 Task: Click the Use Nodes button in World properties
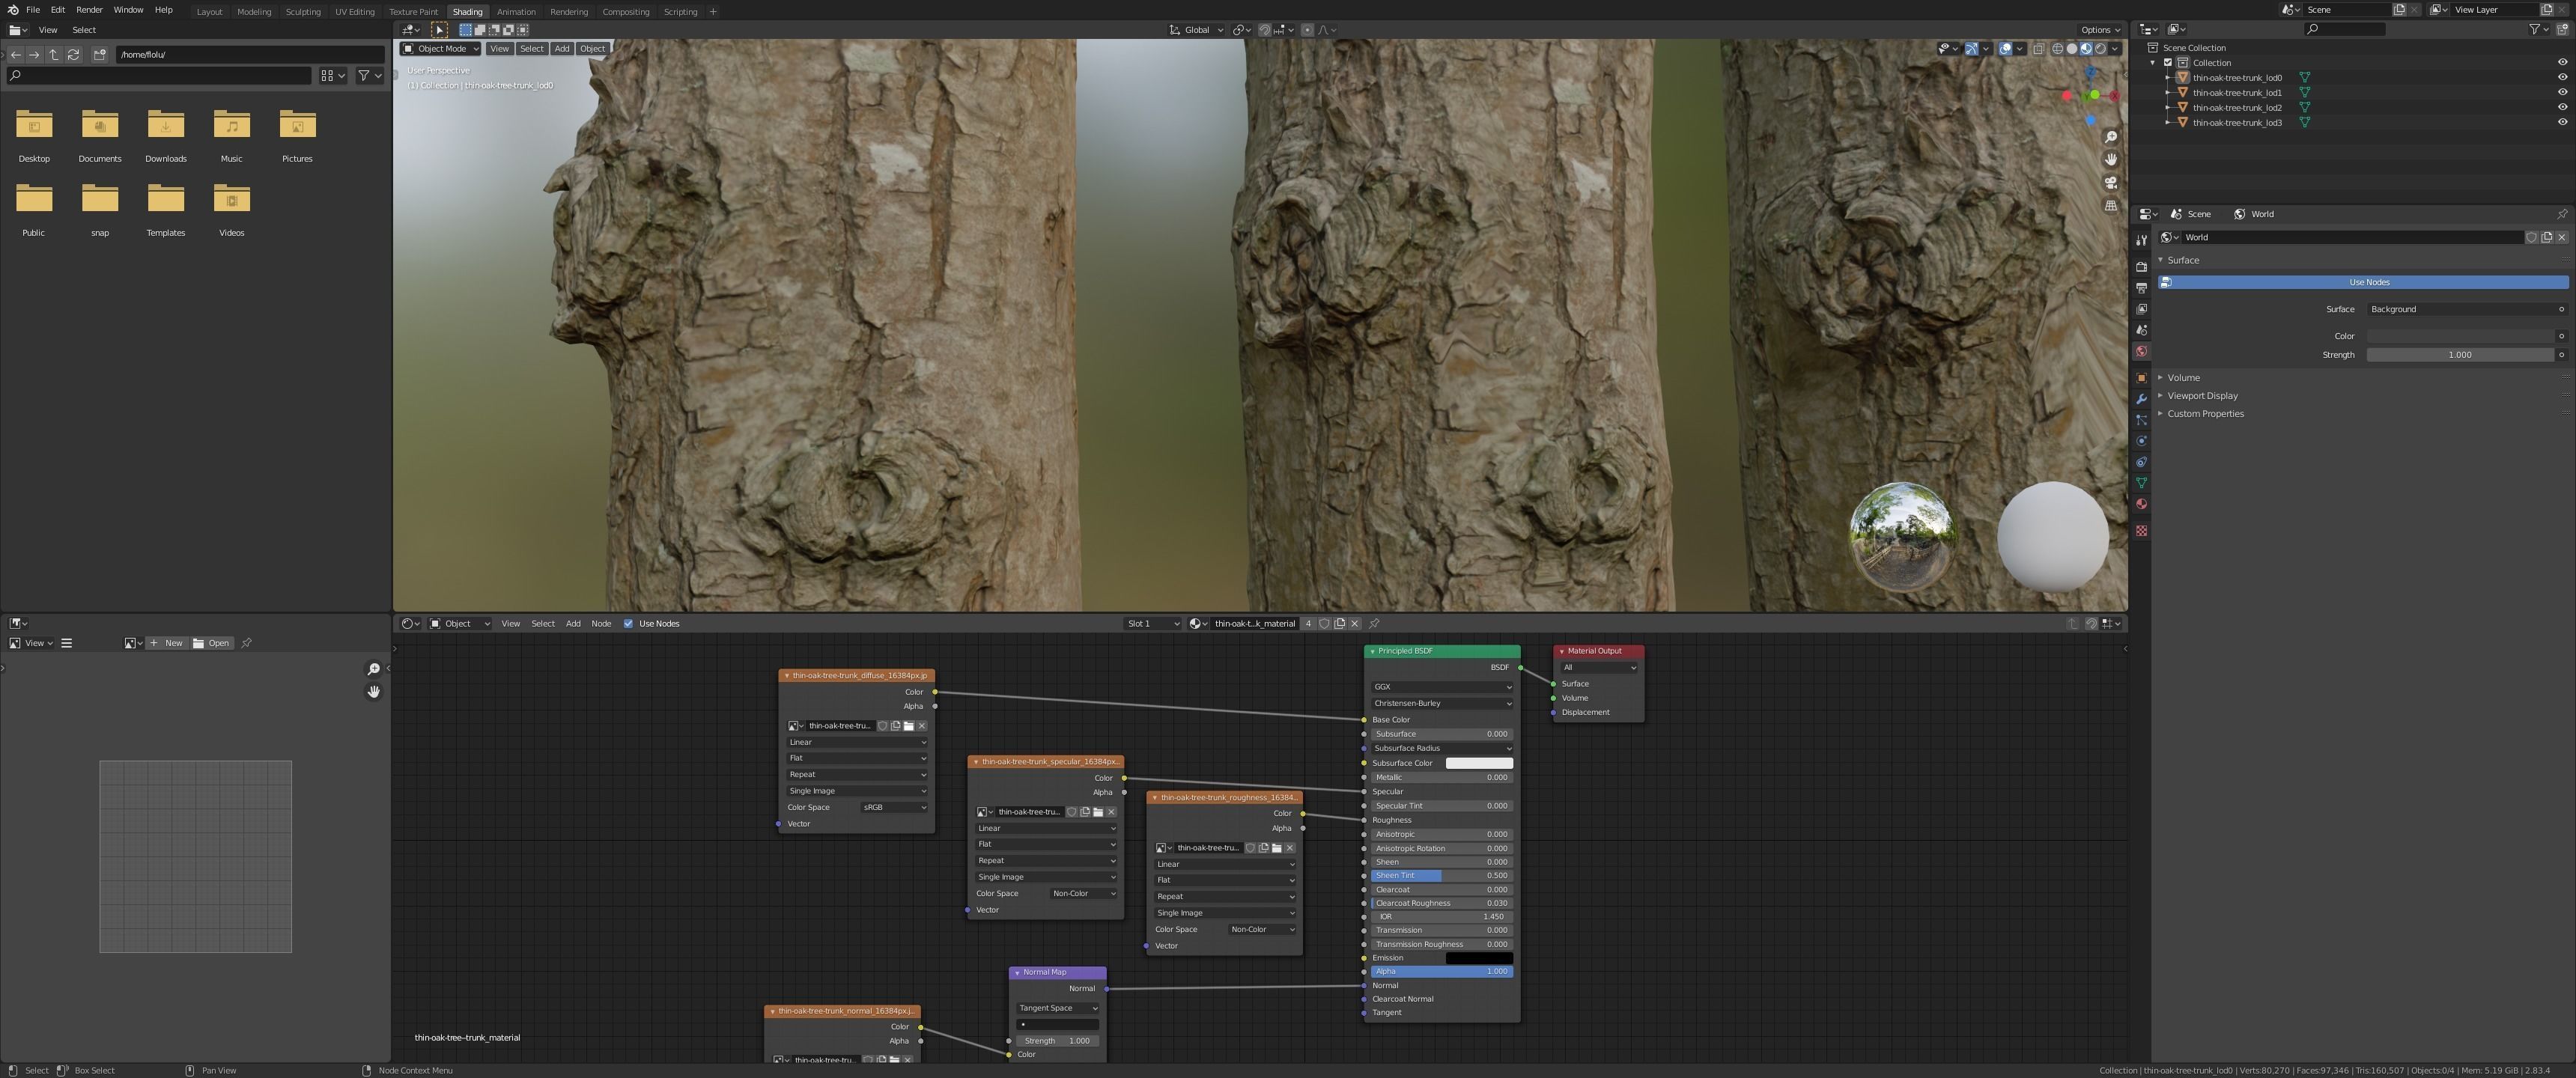pos(2363,283)
